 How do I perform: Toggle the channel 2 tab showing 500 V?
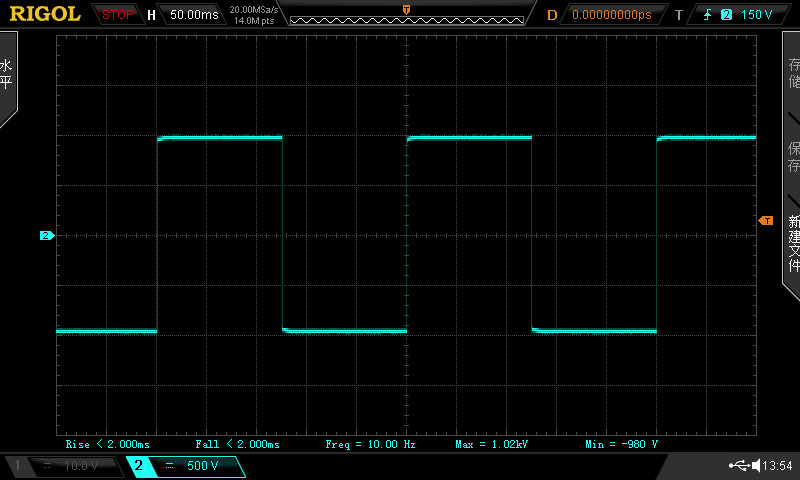coord(185,466)
